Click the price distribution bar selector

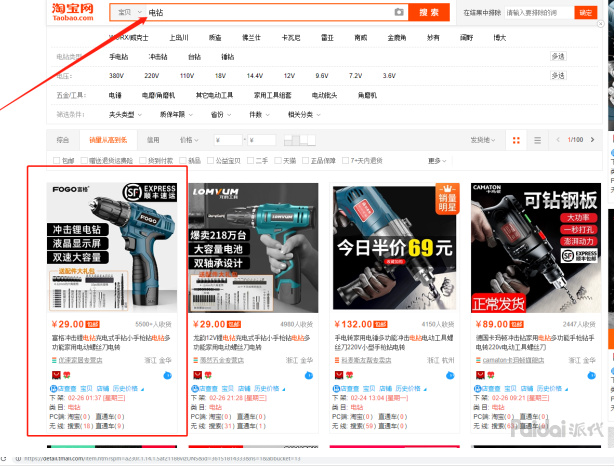(x=300, y=140)
